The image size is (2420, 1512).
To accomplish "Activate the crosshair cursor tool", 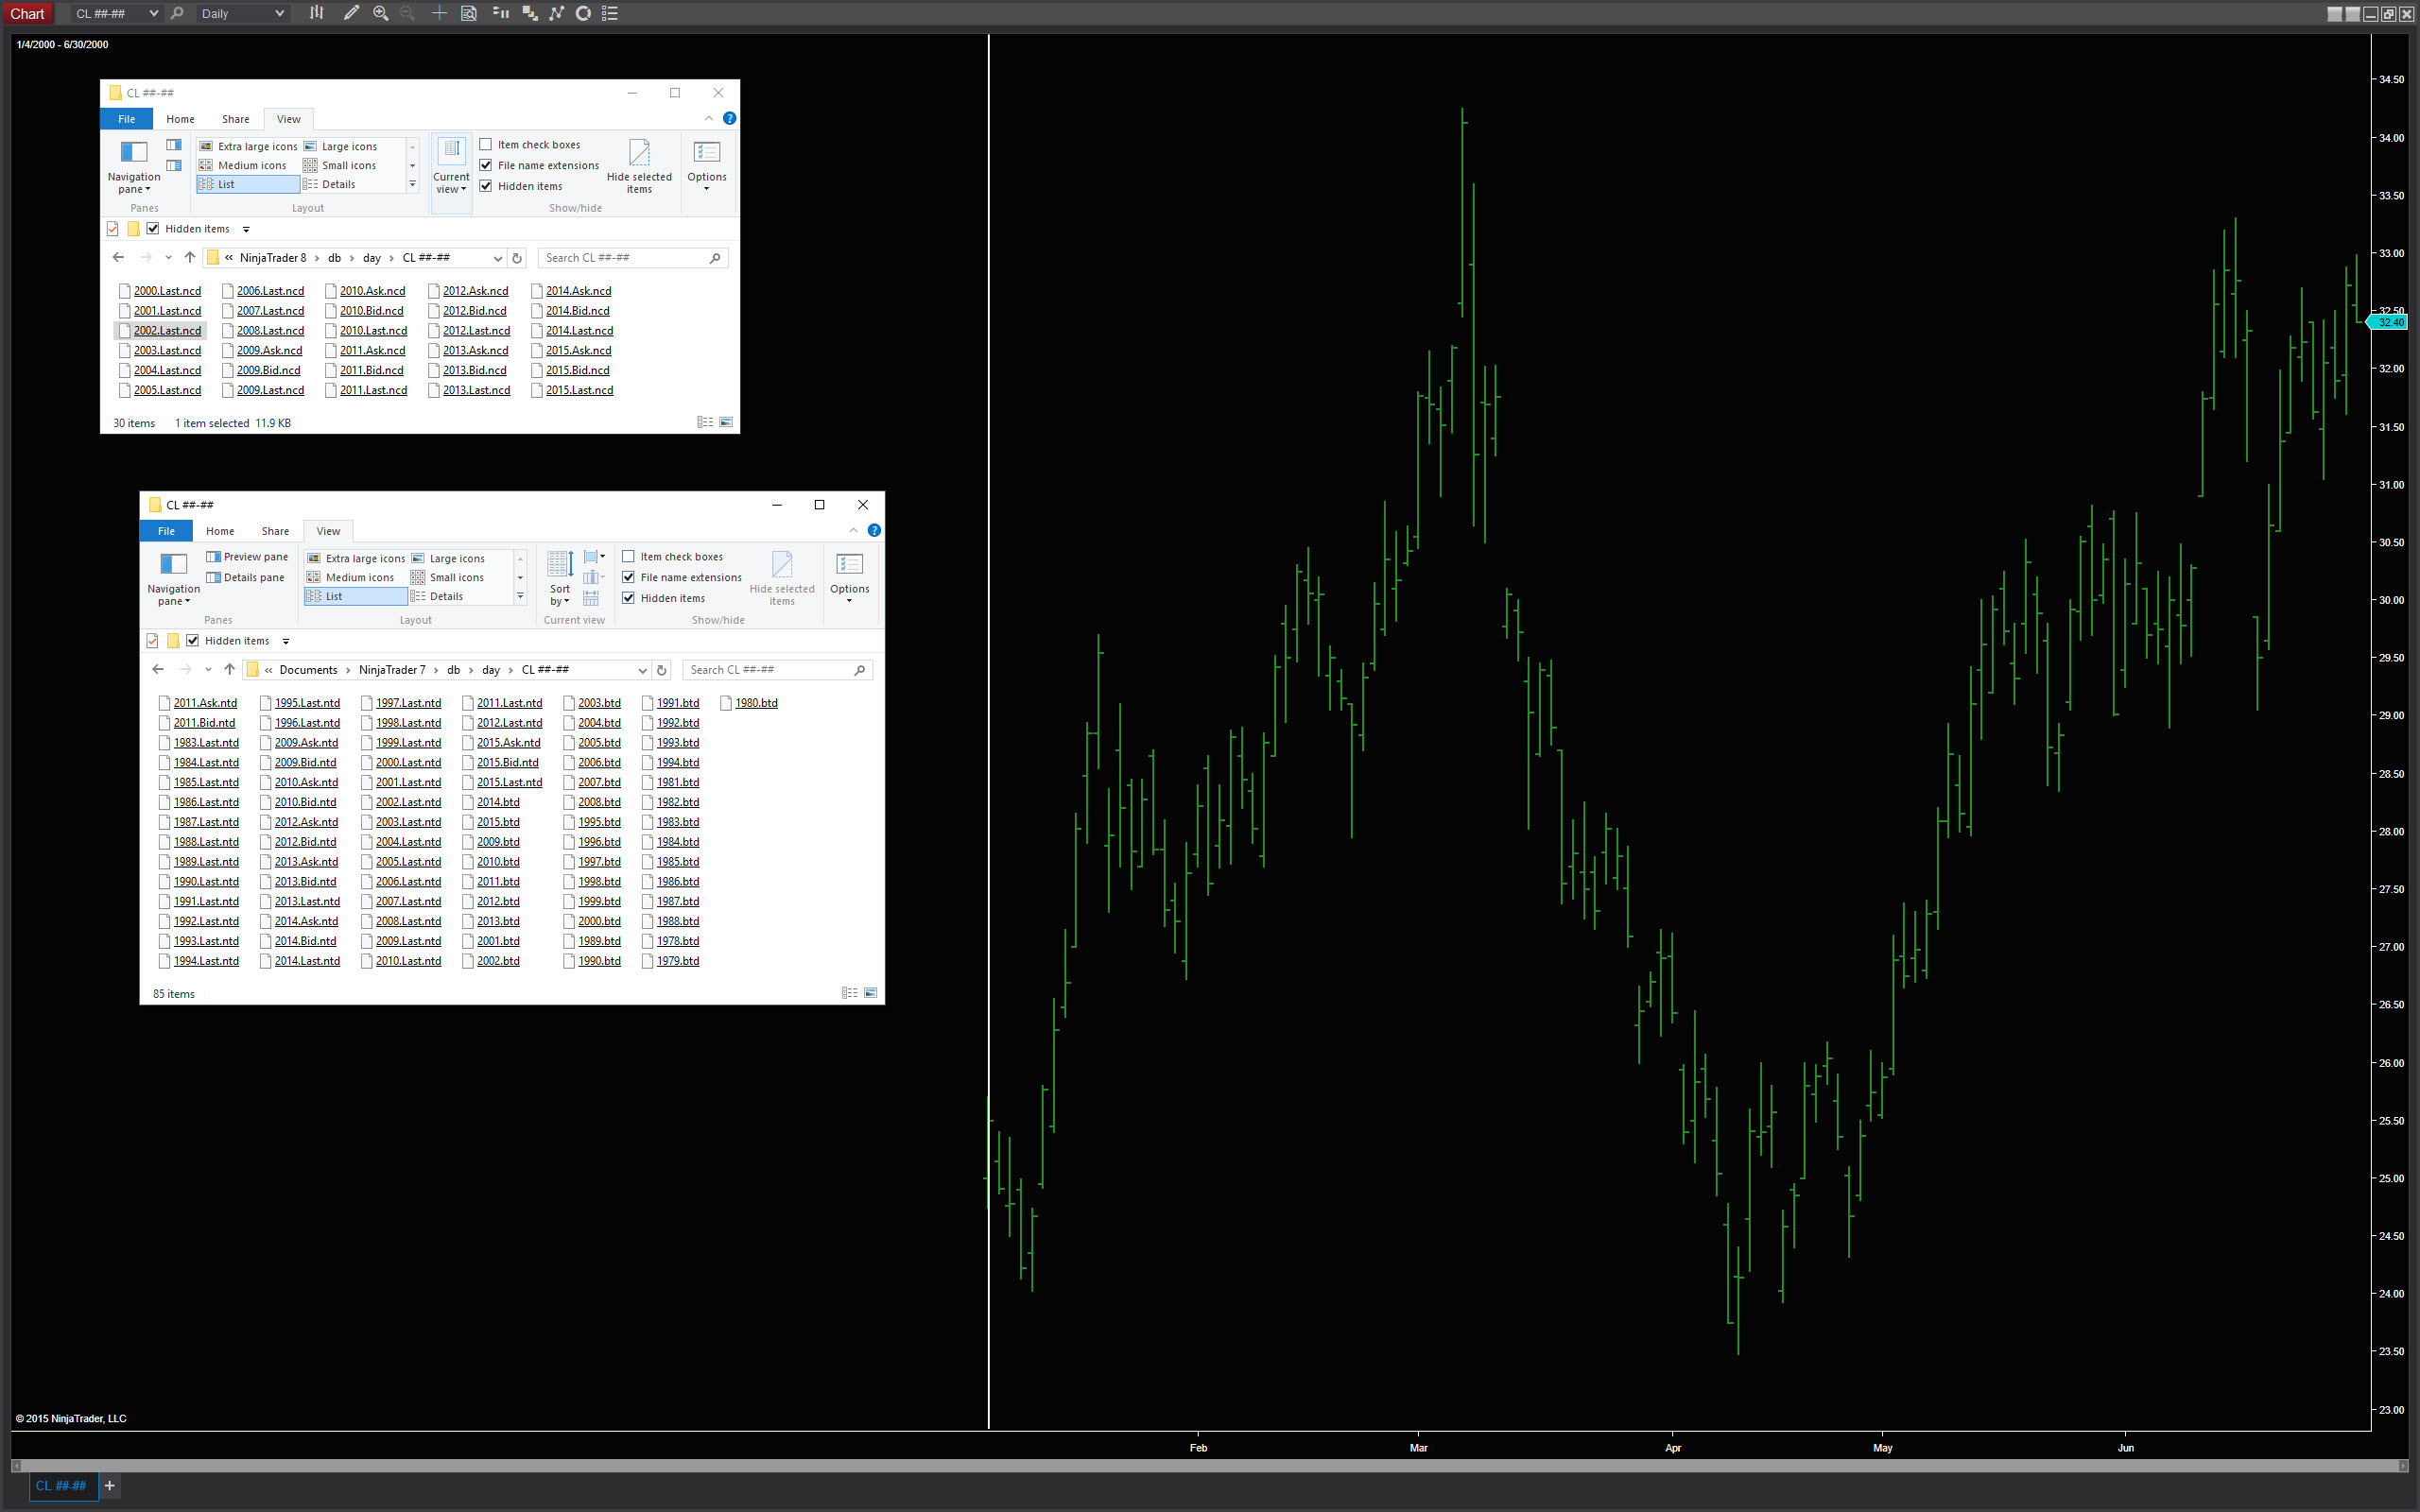I will click(x=439, y=13).
